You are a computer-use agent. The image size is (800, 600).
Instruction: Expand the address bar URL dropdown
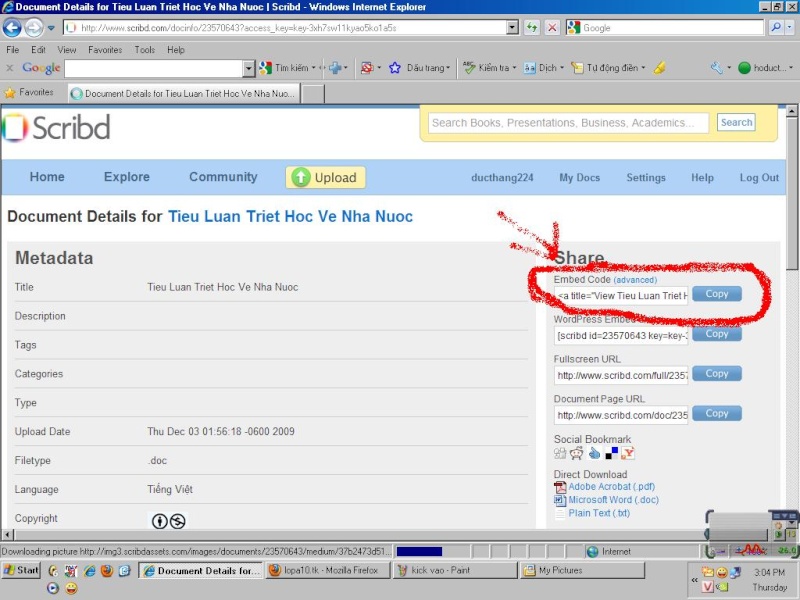point(512,28)
